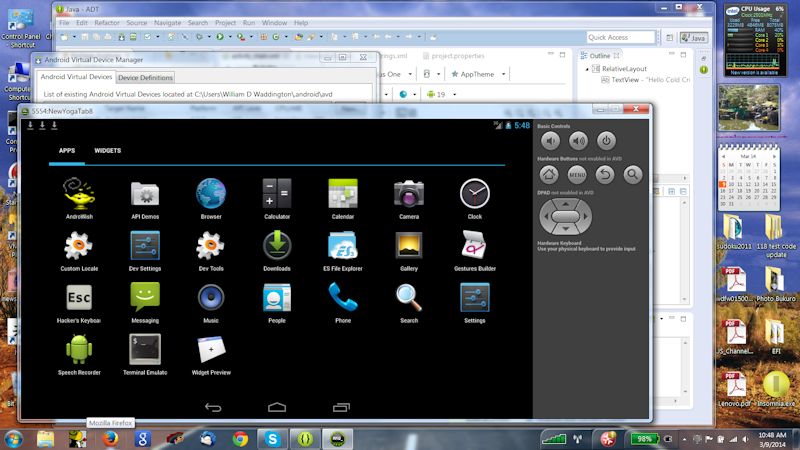Viewport: 800px width, 450px height.
Task: Open Dev Settings app
Action: 145,250
